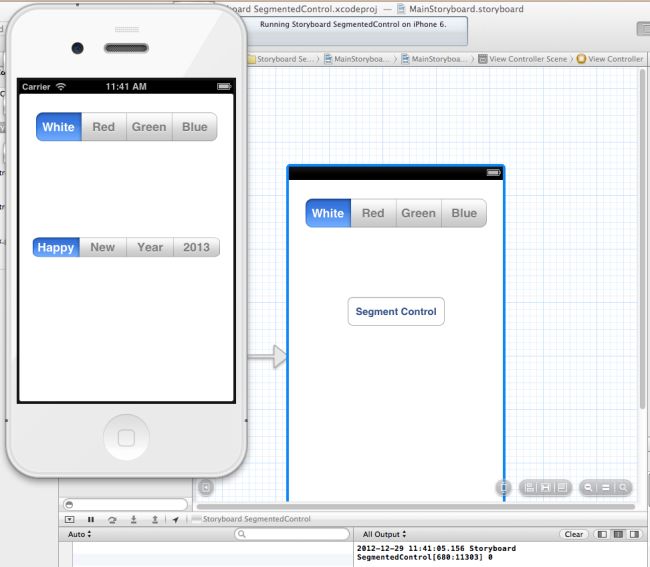Click Carrier label in simulator status bar

(x=36, y=87)
